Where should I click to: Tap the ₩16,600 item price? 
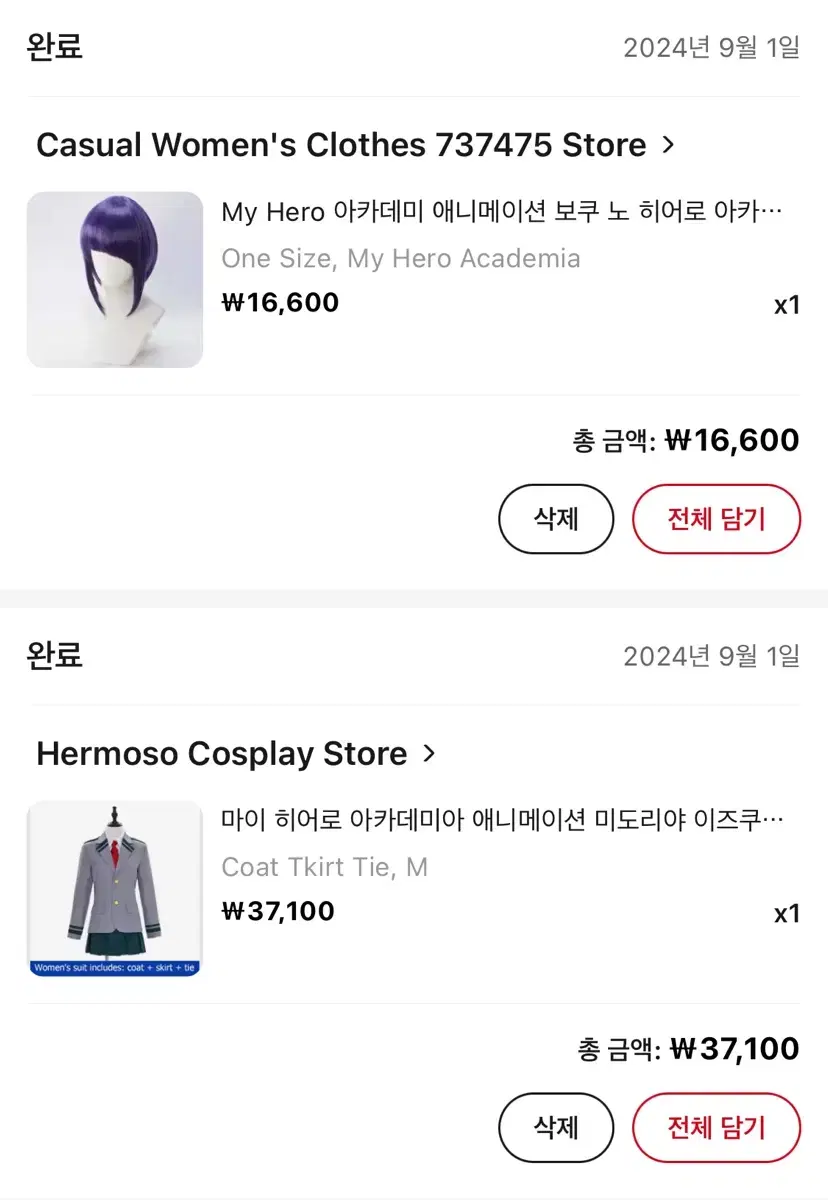(x=280, y=303)
